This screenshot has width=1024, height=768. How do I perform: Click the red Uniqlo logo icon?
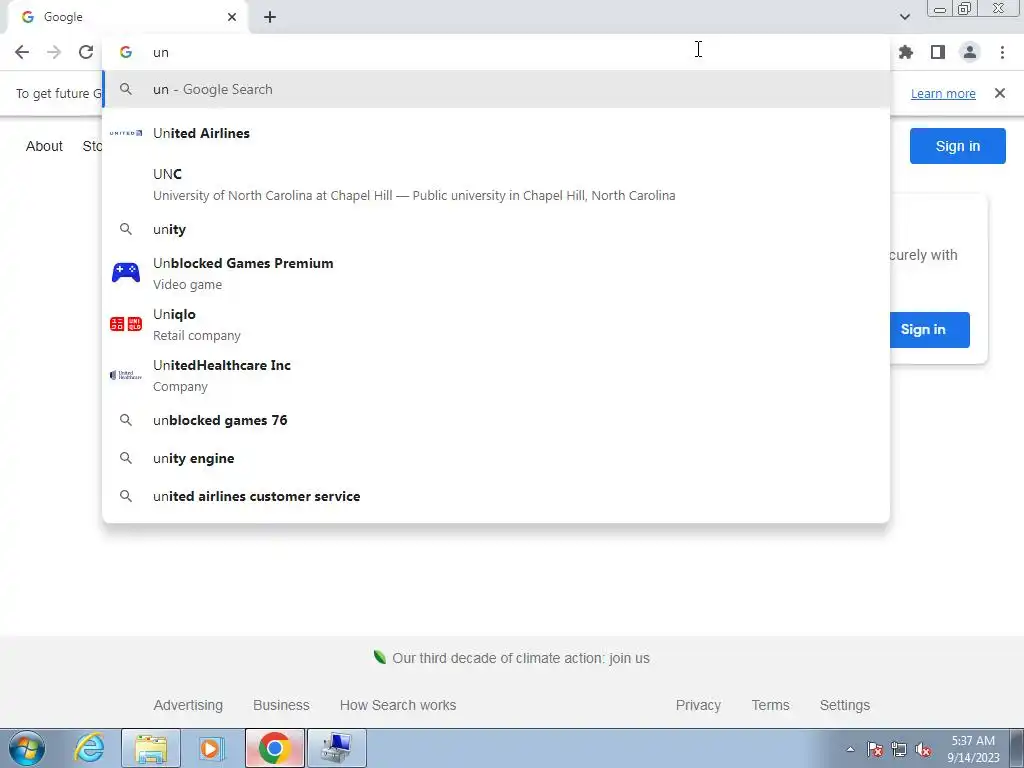[125, 324]
